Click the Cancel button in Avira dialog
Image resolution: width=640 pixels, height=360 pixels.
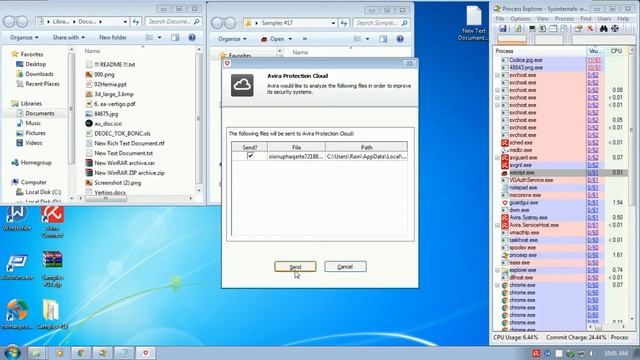(x=345, y=267)
